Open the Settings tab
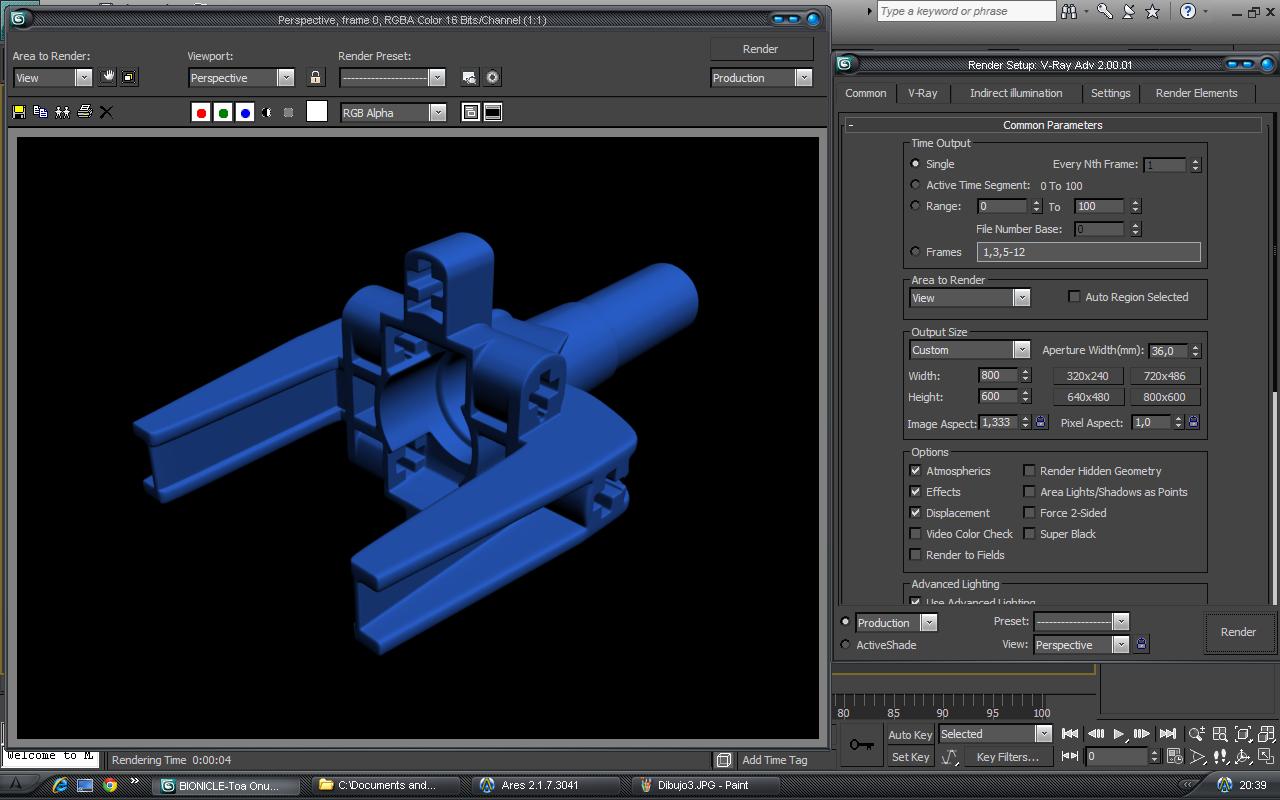The image size is (1280, 800). [x=1110, y=93]
